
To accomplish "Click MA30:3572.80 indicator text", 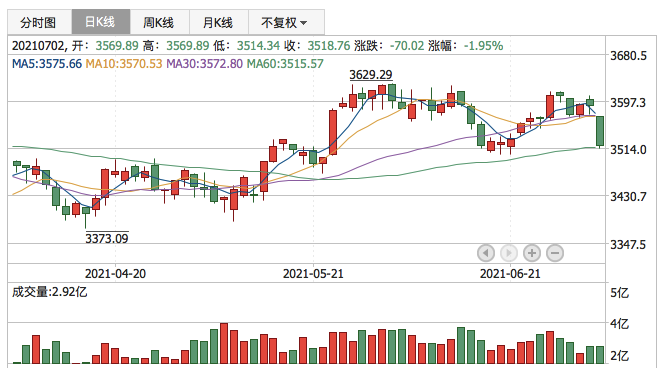I will (204, 64).
